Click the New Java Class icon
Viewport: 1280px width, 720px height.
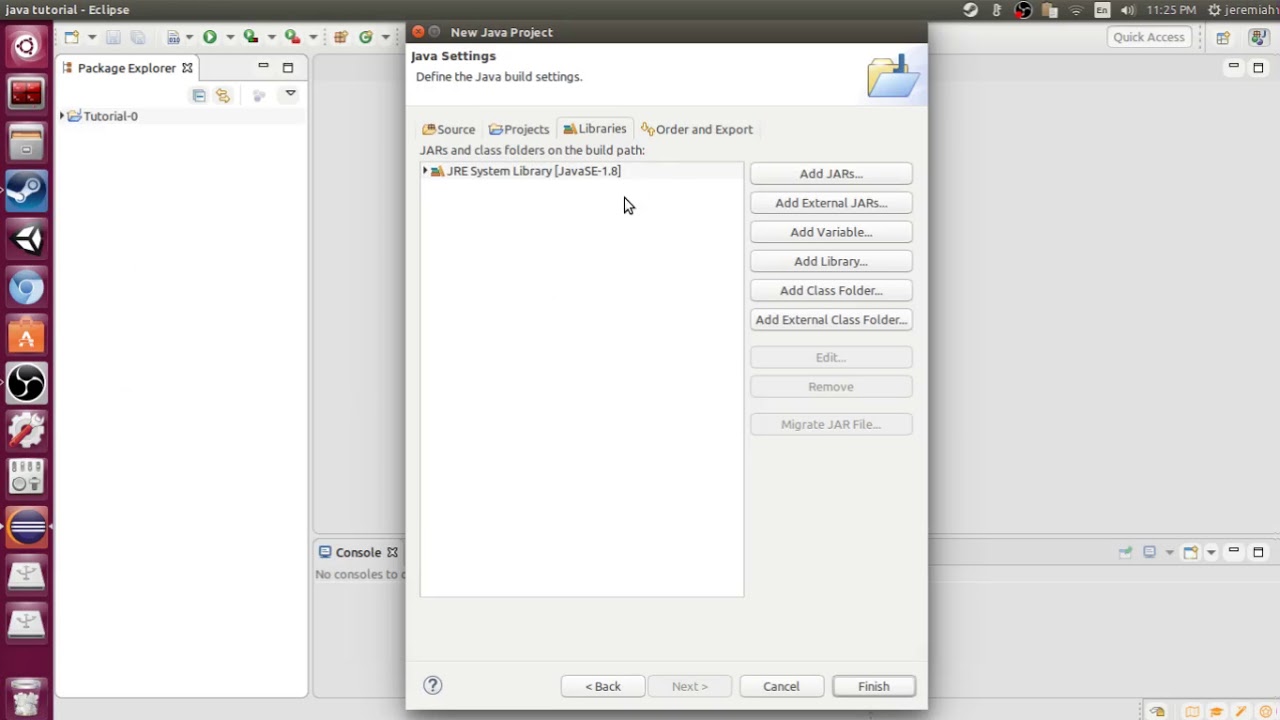(x=366, y=37)
